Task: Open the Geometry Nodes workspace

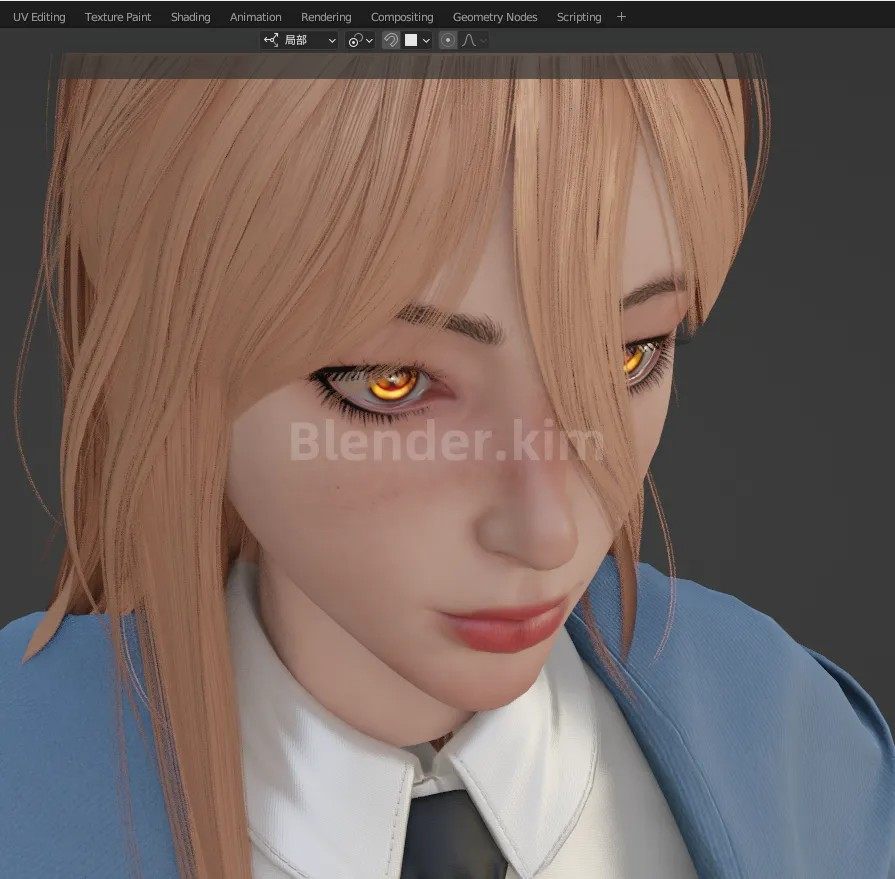Action: pyautogui.click(x=495, y=17)
